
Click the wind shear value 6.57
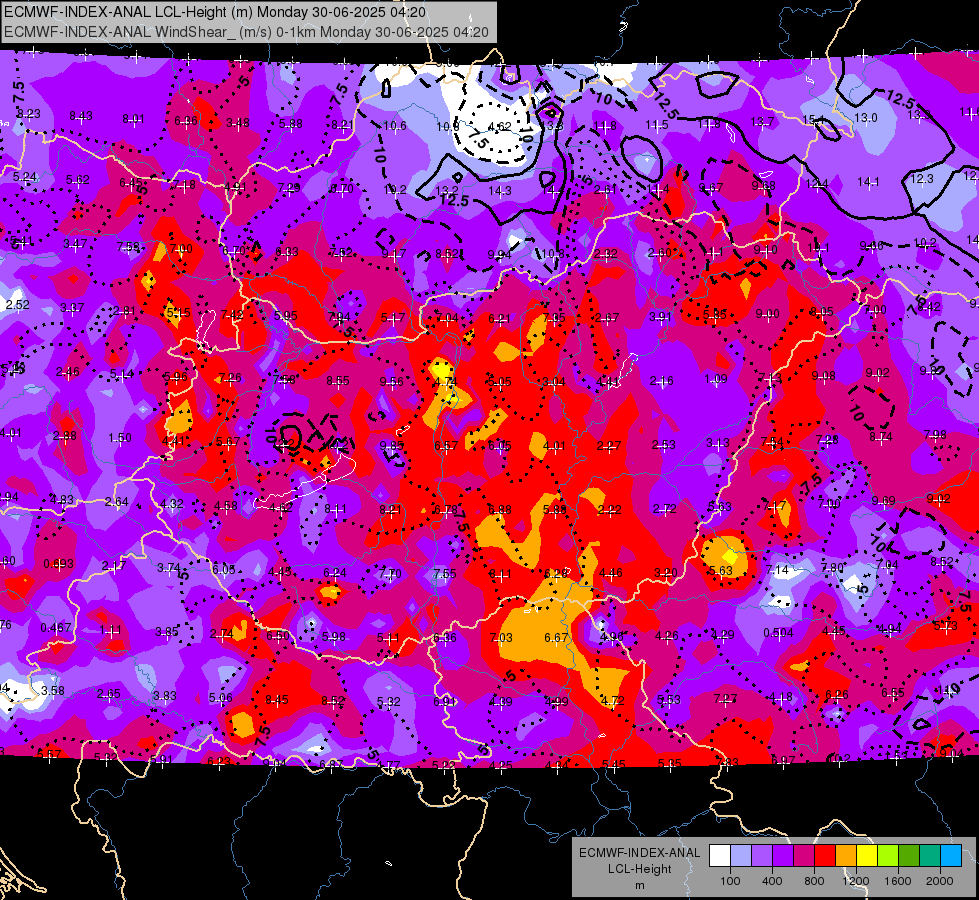pyautogui.click(x=446, y=445)
